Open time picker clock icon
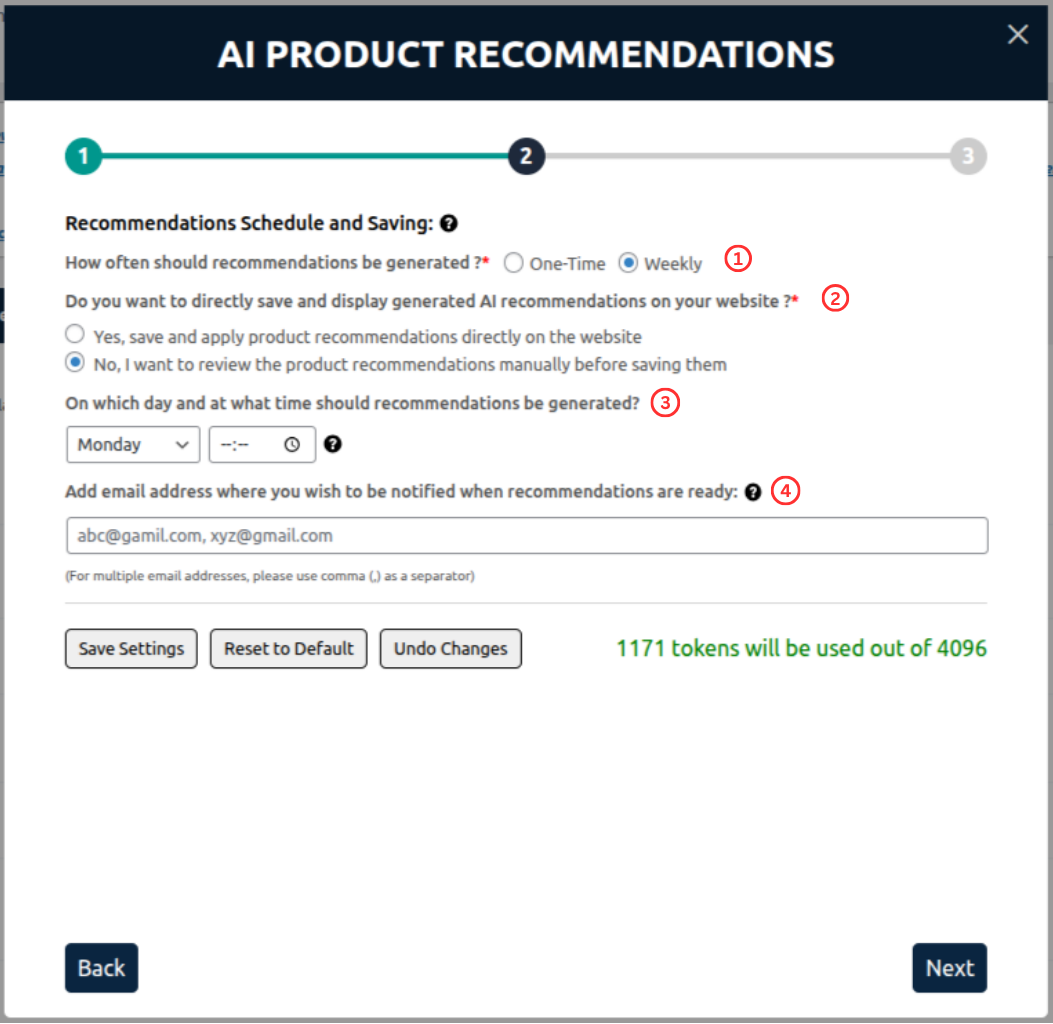The image size is (1053, 1024). (292, 445)
